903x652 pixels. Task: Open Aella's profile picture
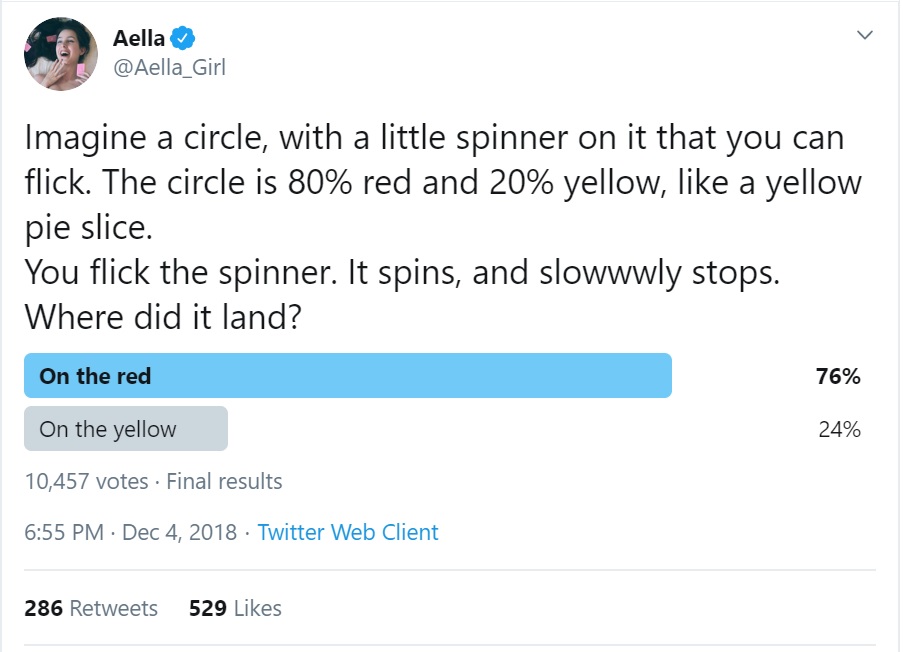point(60,54)
